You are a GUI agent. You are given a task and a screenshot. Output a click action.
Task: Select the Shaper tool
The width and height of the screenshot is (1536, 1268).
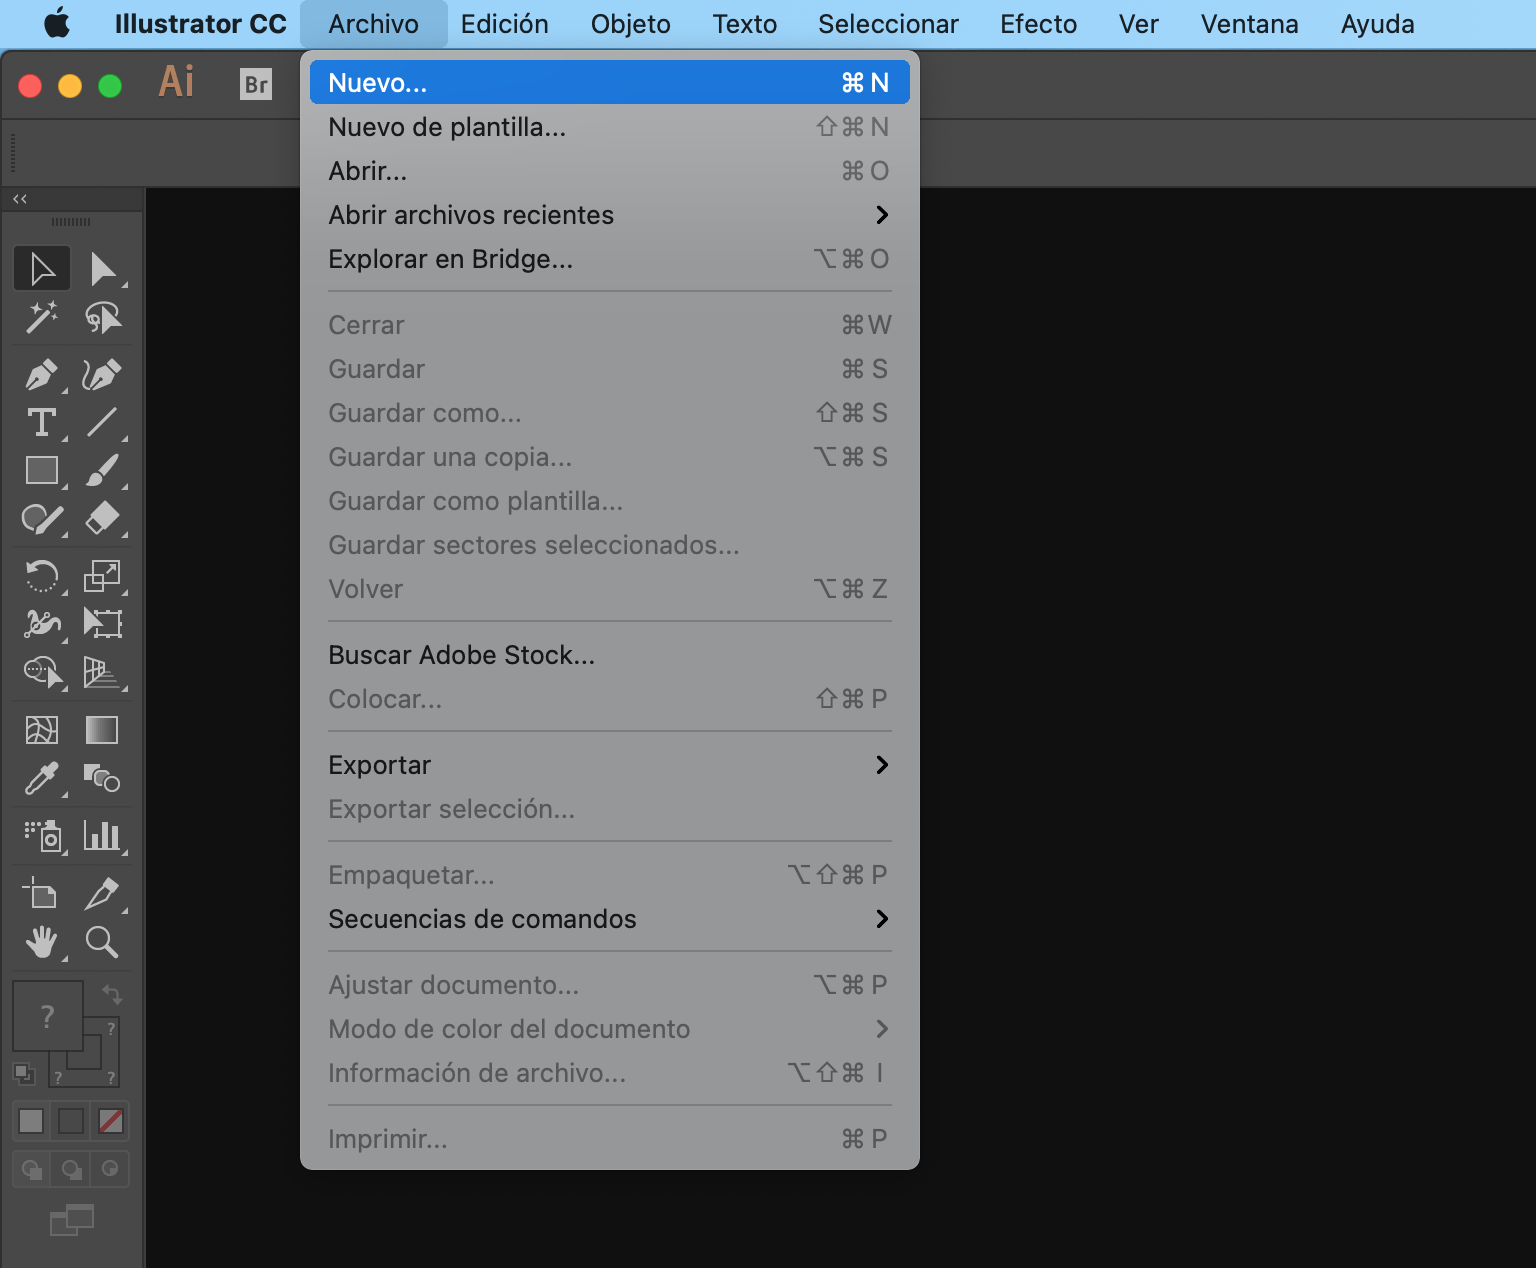pos(42,519)
